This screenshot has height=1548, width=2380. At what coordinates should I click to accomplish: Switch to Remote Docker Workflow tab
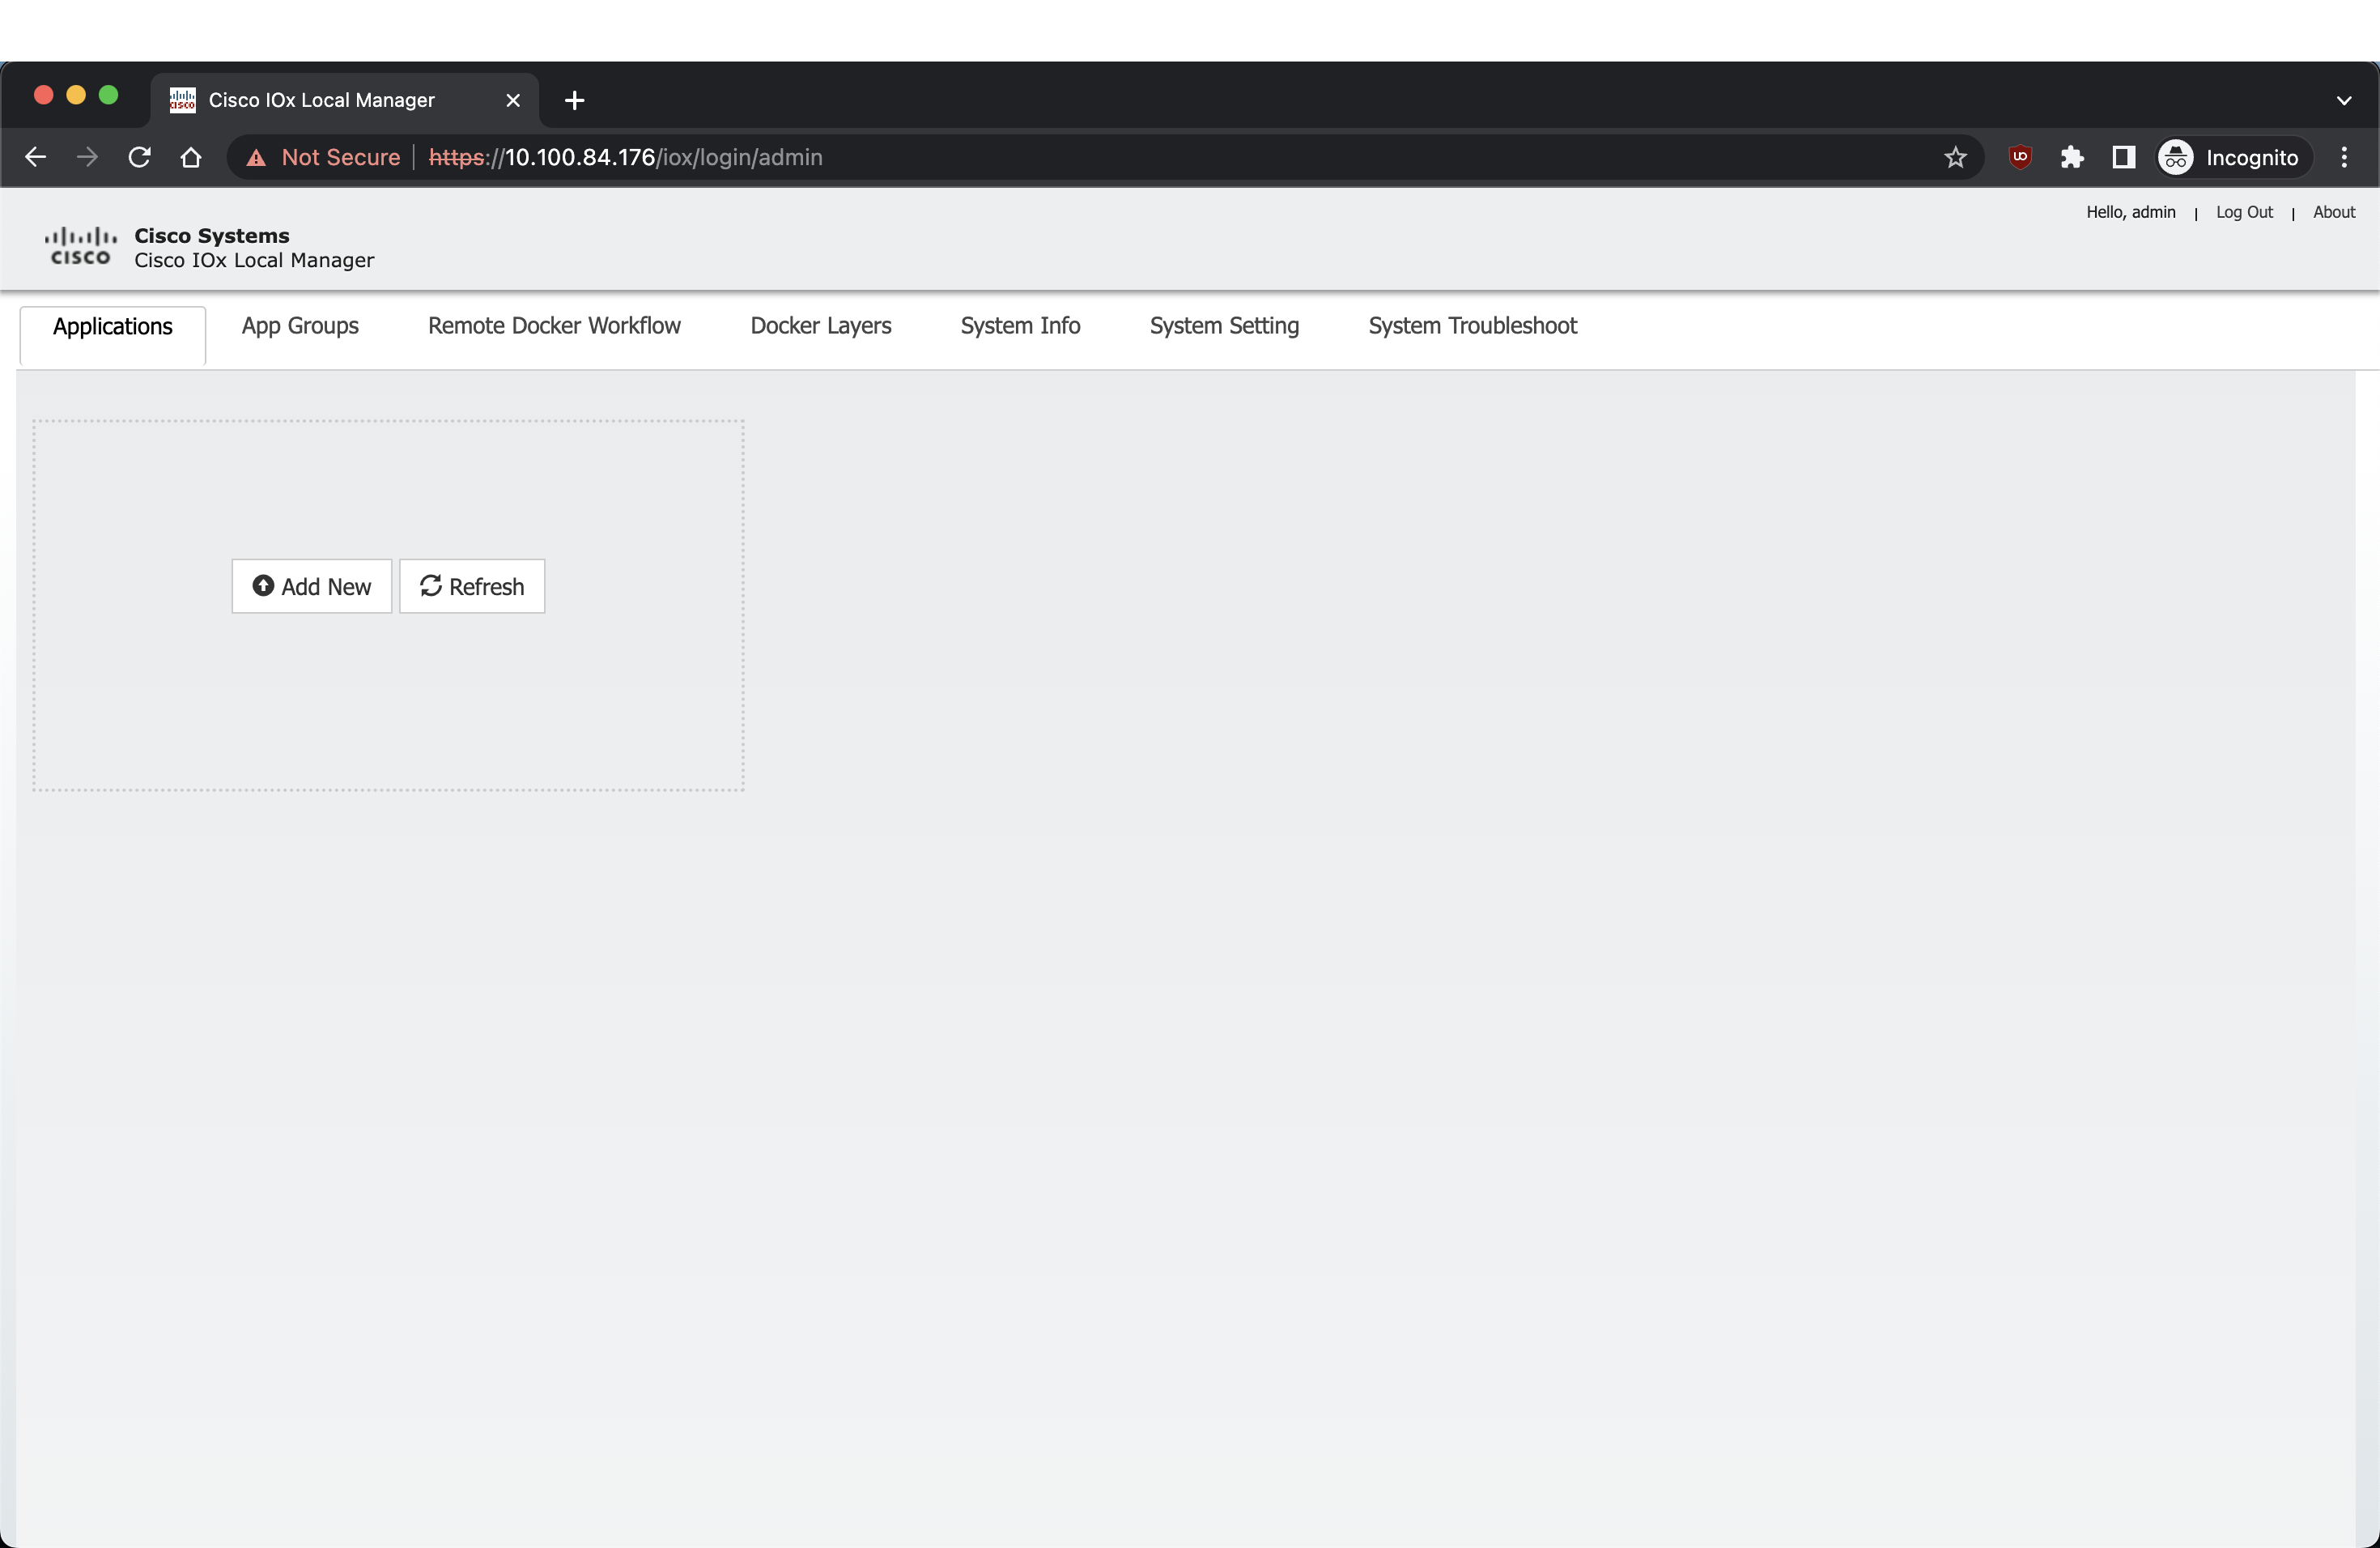pyautogui.click(x=554, y=326)
